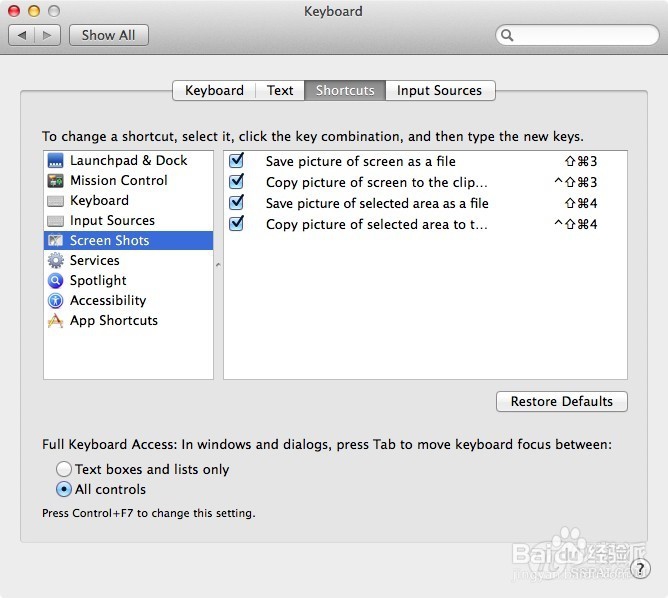
Task: Select Text boxes and lists only
Action: 63,469
